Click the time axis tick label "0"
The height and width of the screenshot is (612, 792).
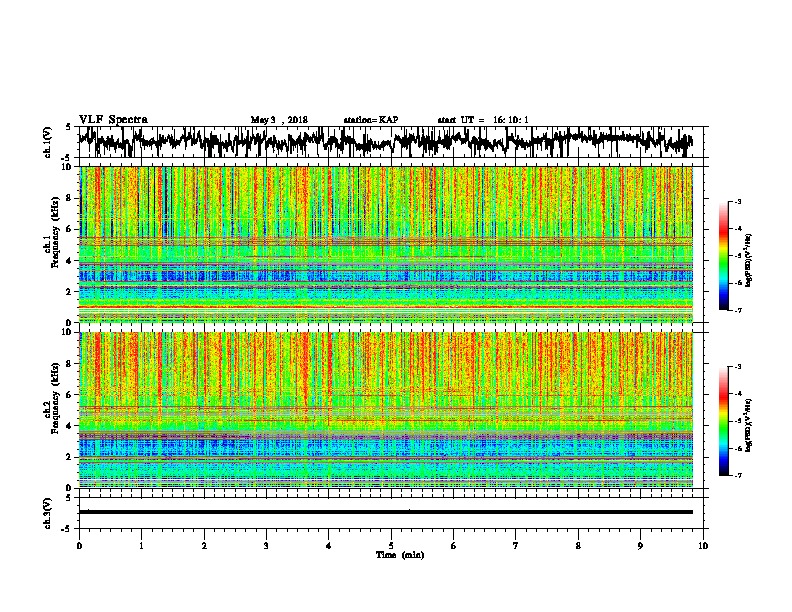pos(79,546)
